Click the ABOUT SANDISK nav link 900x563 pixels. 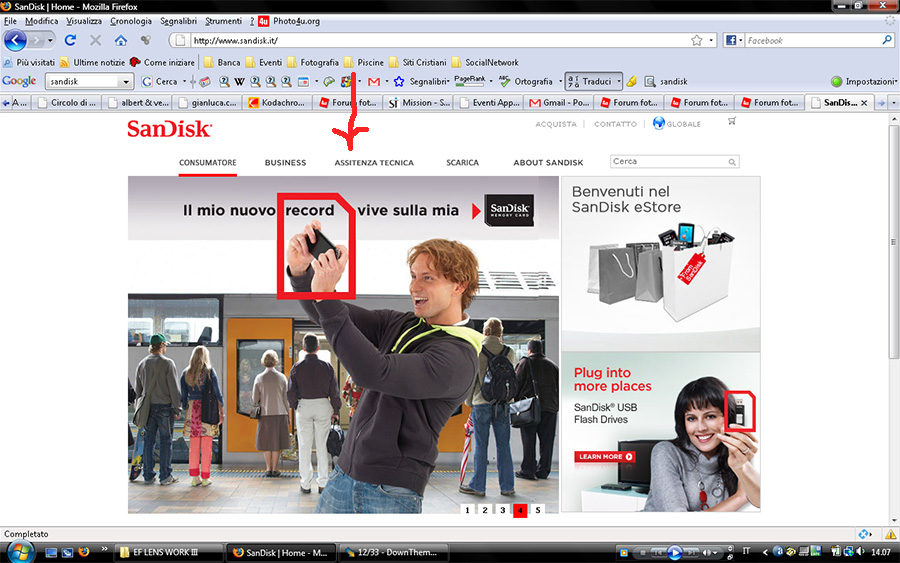(548, 163)
